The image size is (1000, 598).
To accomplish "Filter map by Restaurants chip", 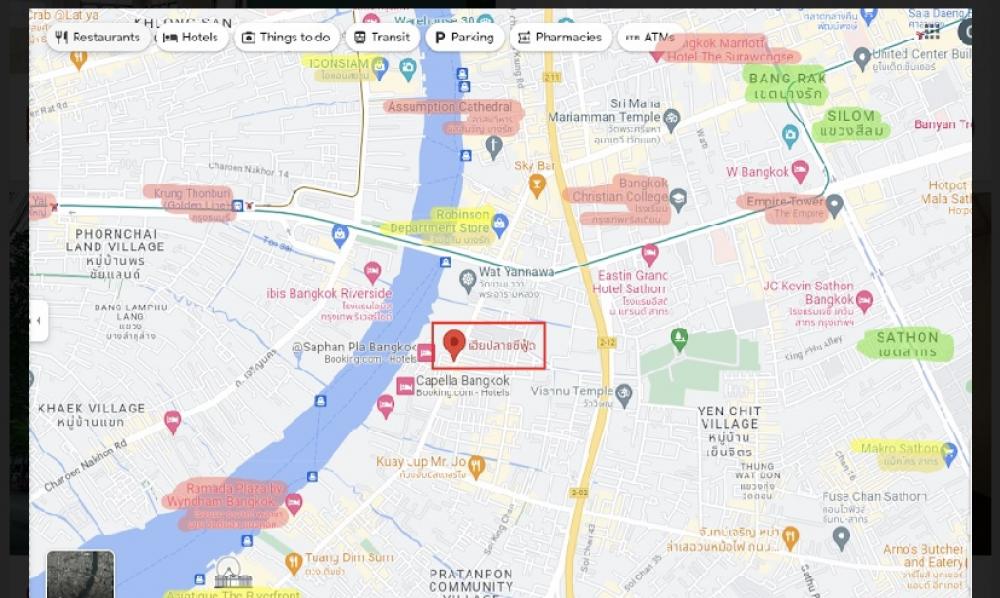I will coord(98,37).
